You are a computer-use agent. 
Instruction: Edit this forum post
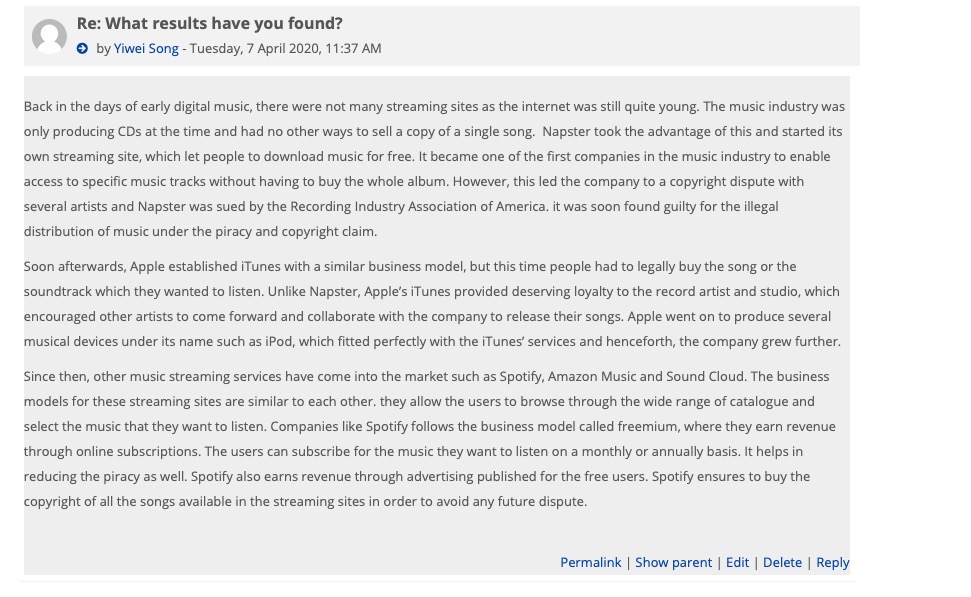tap(737, 562)
